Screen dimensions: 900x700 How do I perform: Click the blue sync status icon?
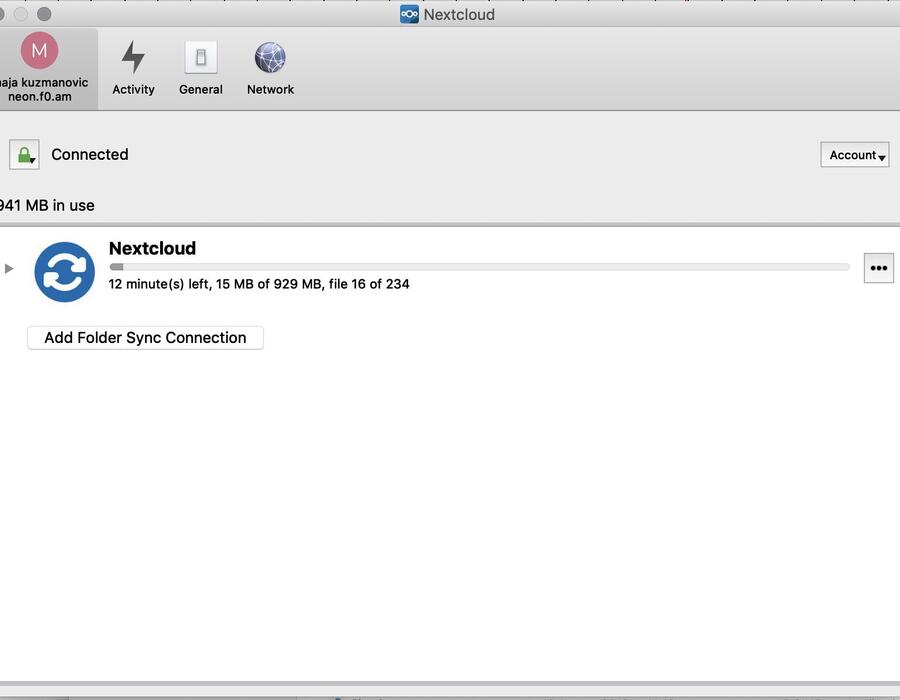pyautogui.click(x=65, y=272)
